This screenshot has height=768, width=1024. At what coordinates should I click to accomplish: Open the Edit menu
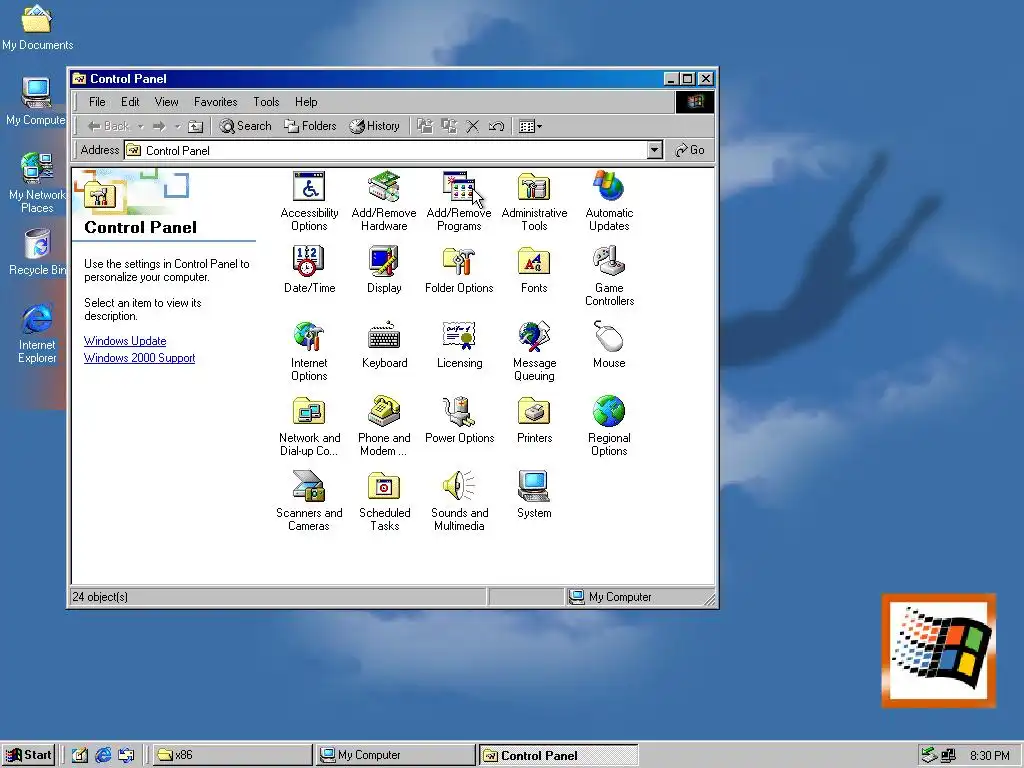(x=130, y=102)
